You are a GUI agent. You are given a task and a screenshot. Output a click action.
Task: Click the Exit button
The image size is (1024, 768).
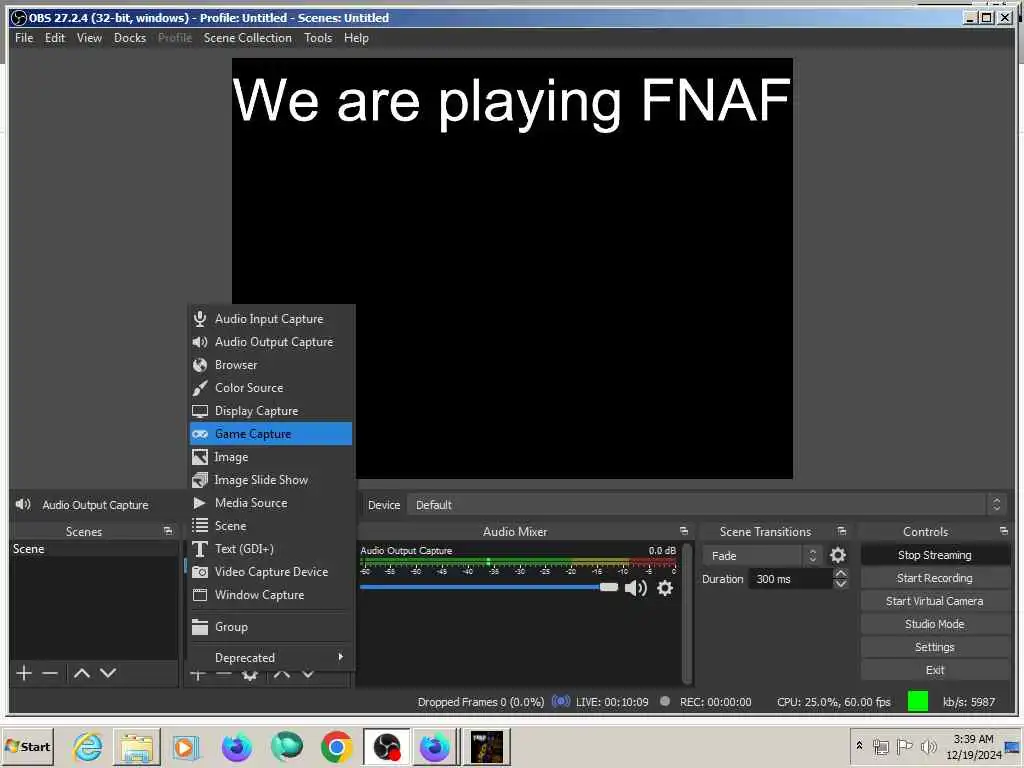[935, 670]
